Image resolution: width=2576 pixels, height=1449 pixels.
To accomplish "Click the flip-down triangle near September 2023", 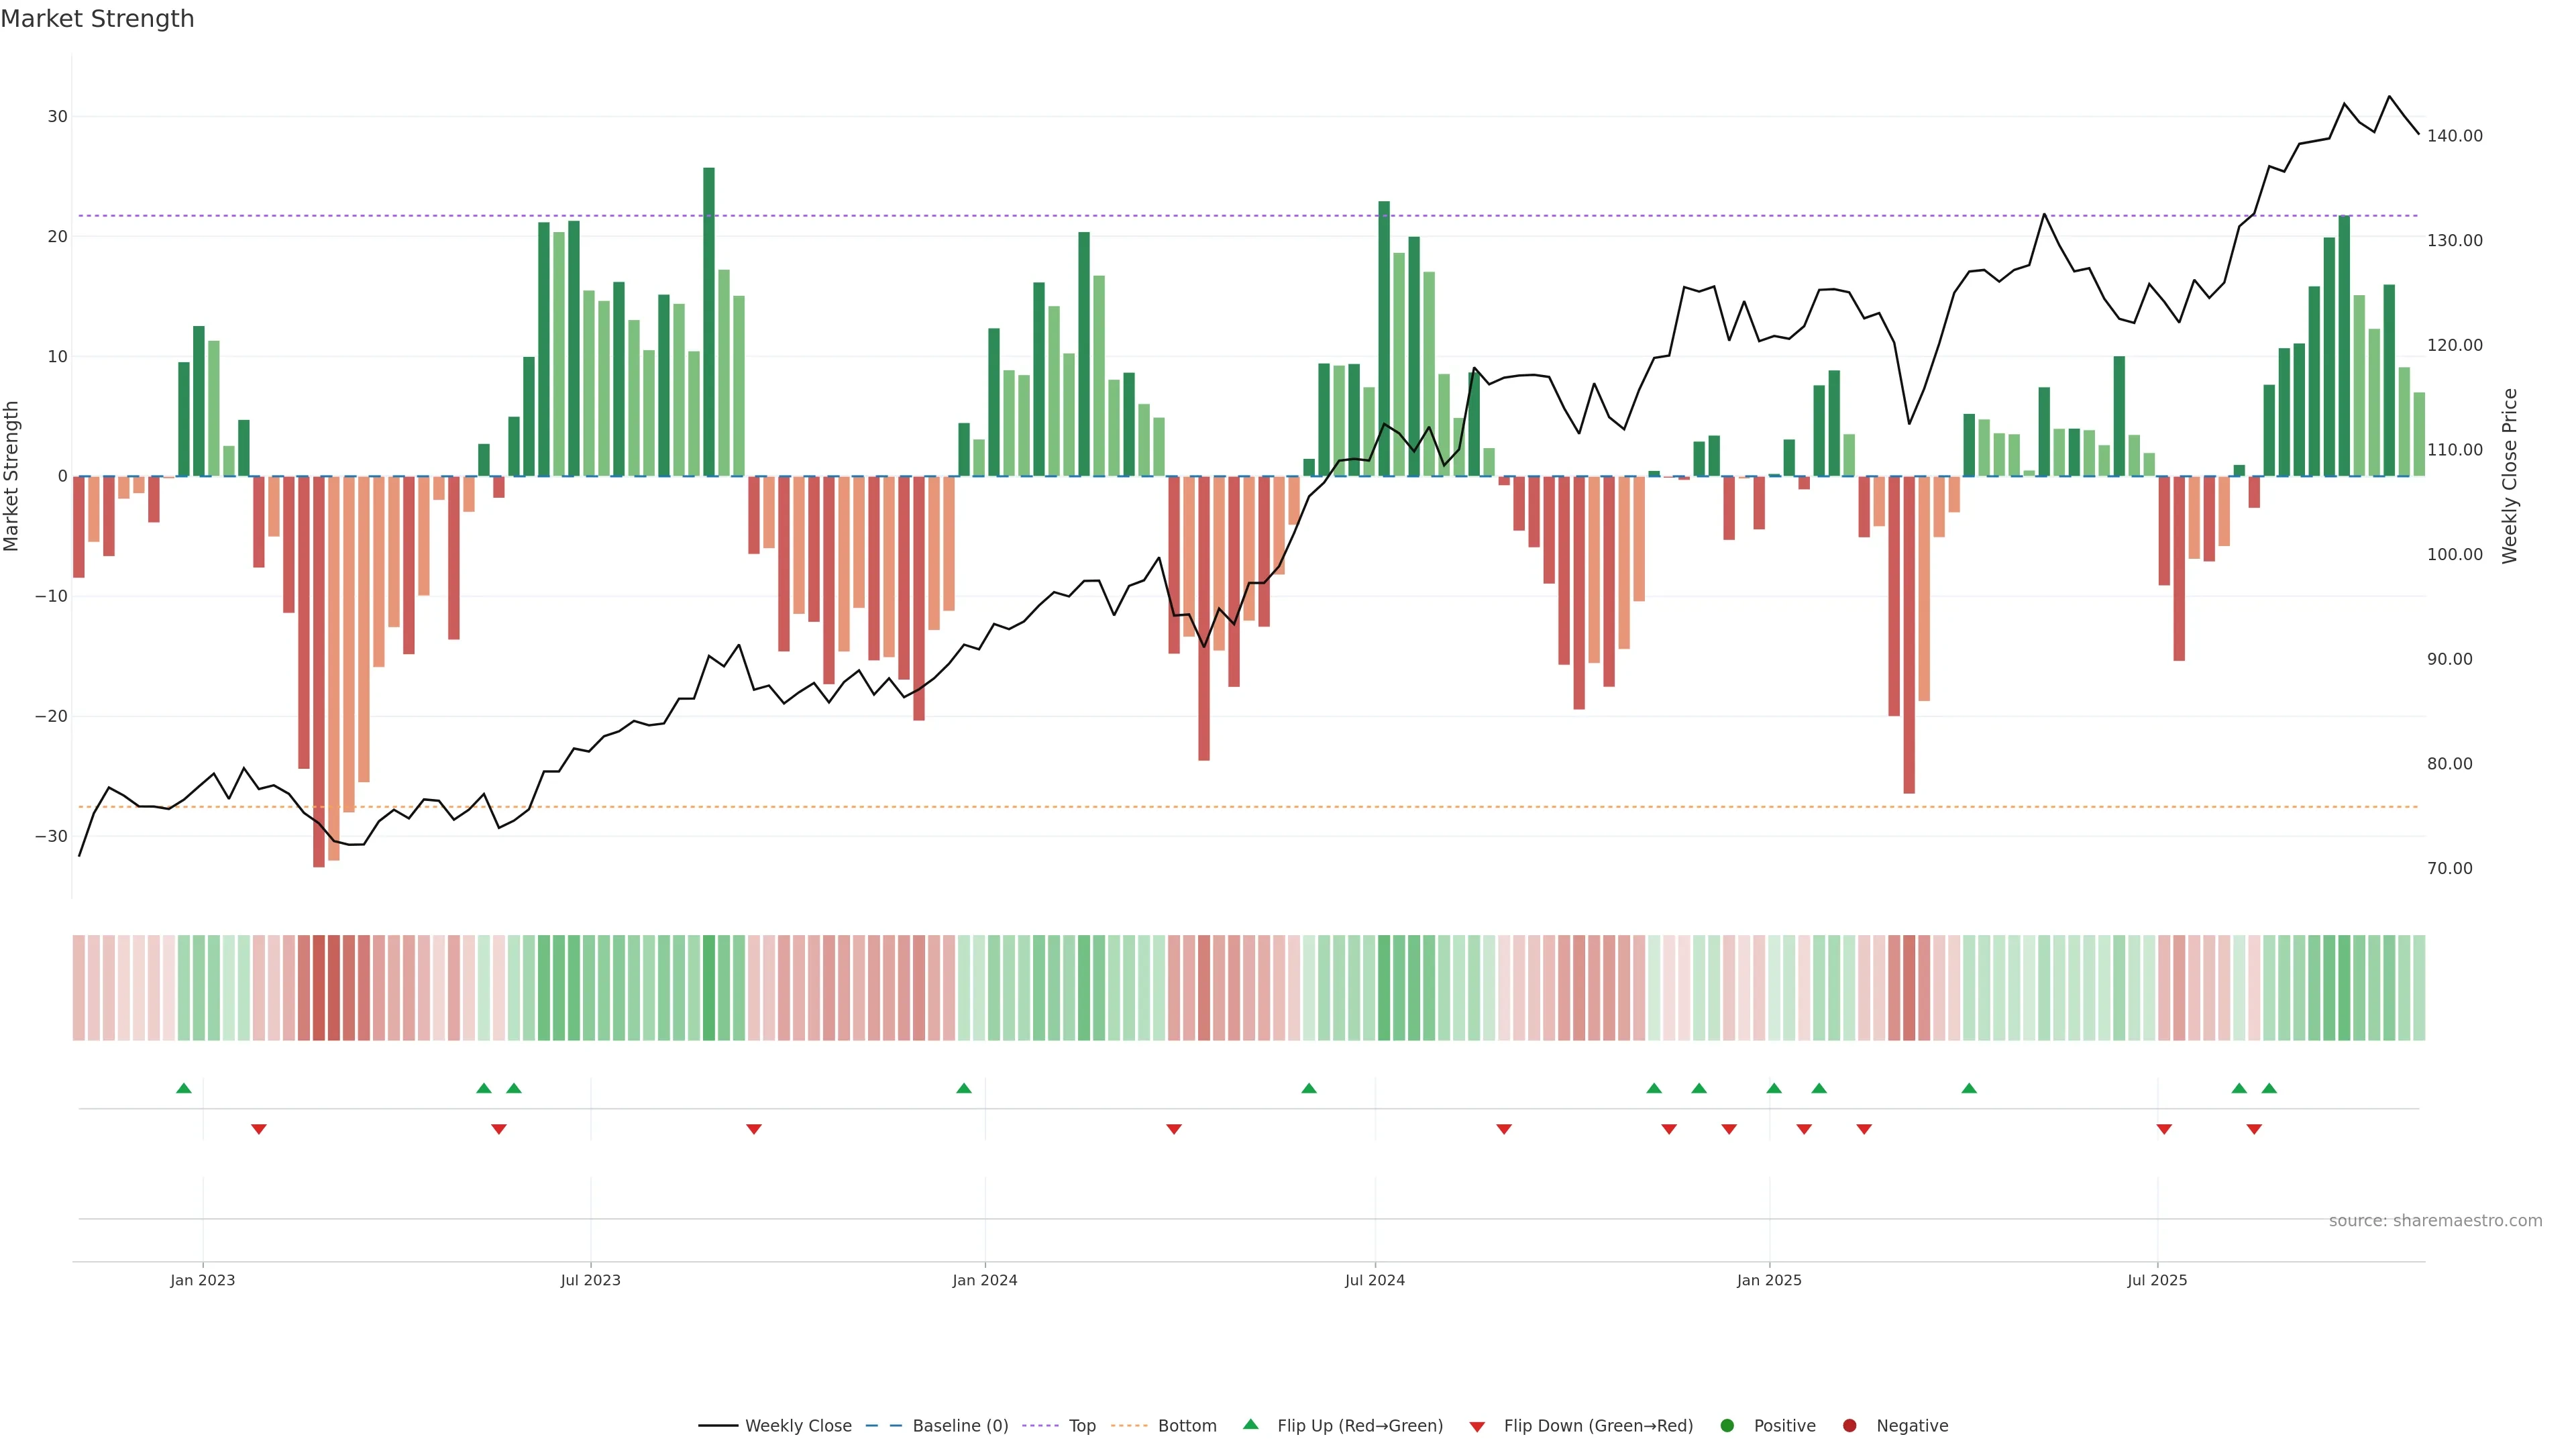I will pos(754,1129).
